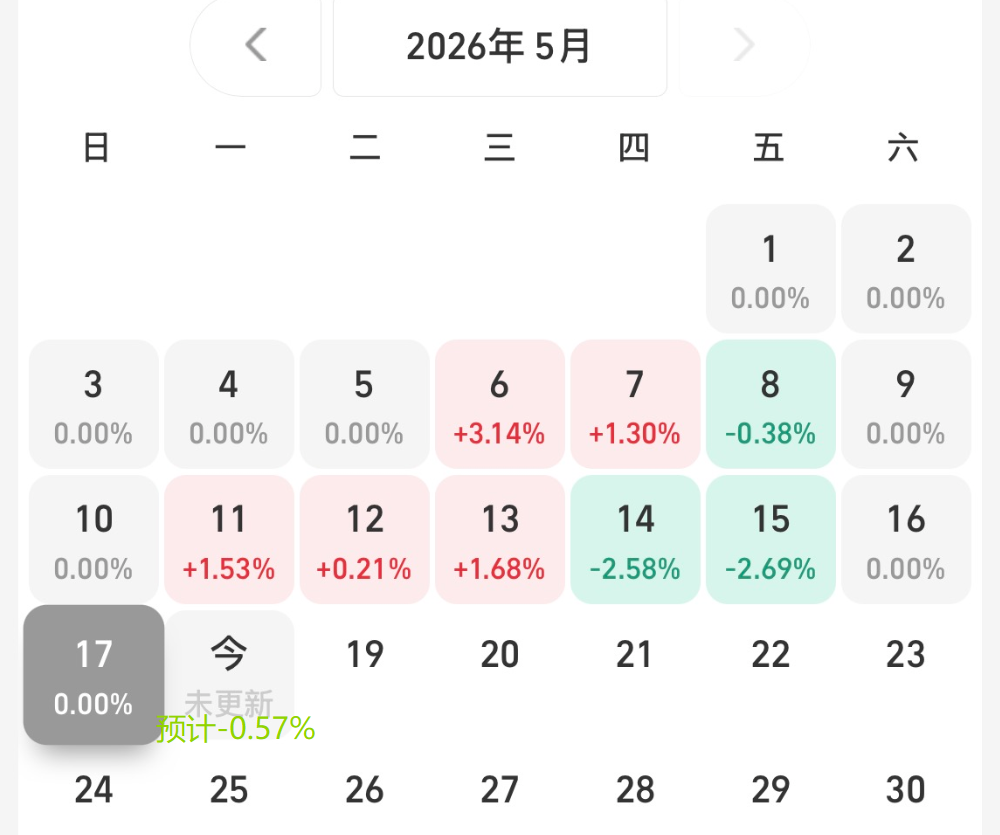This screenshot has width=1000, height=835.
Task: Select May 9 day cell
Action: (906, 404)
